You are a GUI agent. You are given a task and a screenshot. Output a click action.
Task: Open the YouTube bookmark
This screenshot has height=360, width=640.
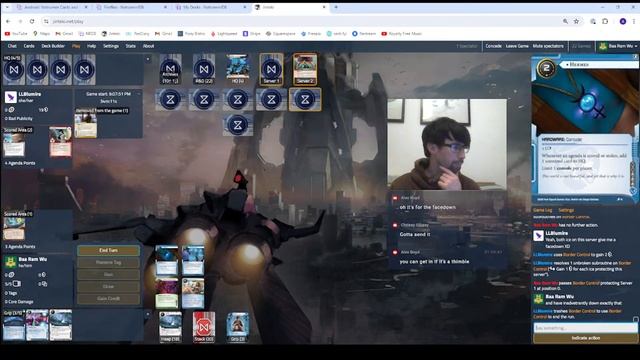click(x=16, y=34)
